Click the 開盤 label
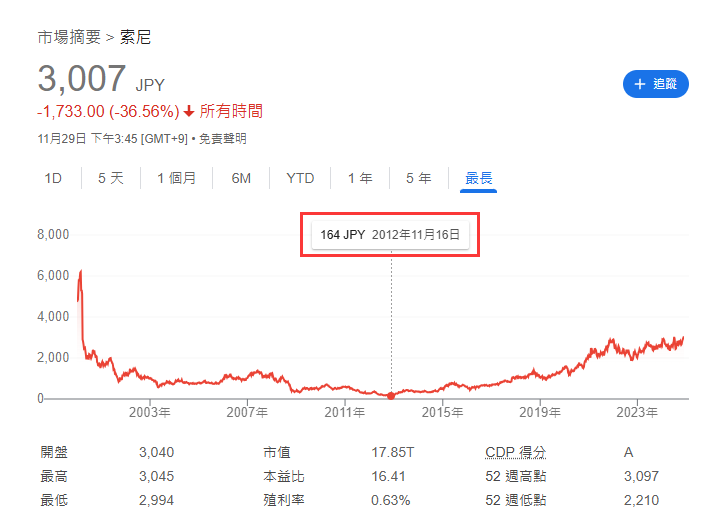 54,452
